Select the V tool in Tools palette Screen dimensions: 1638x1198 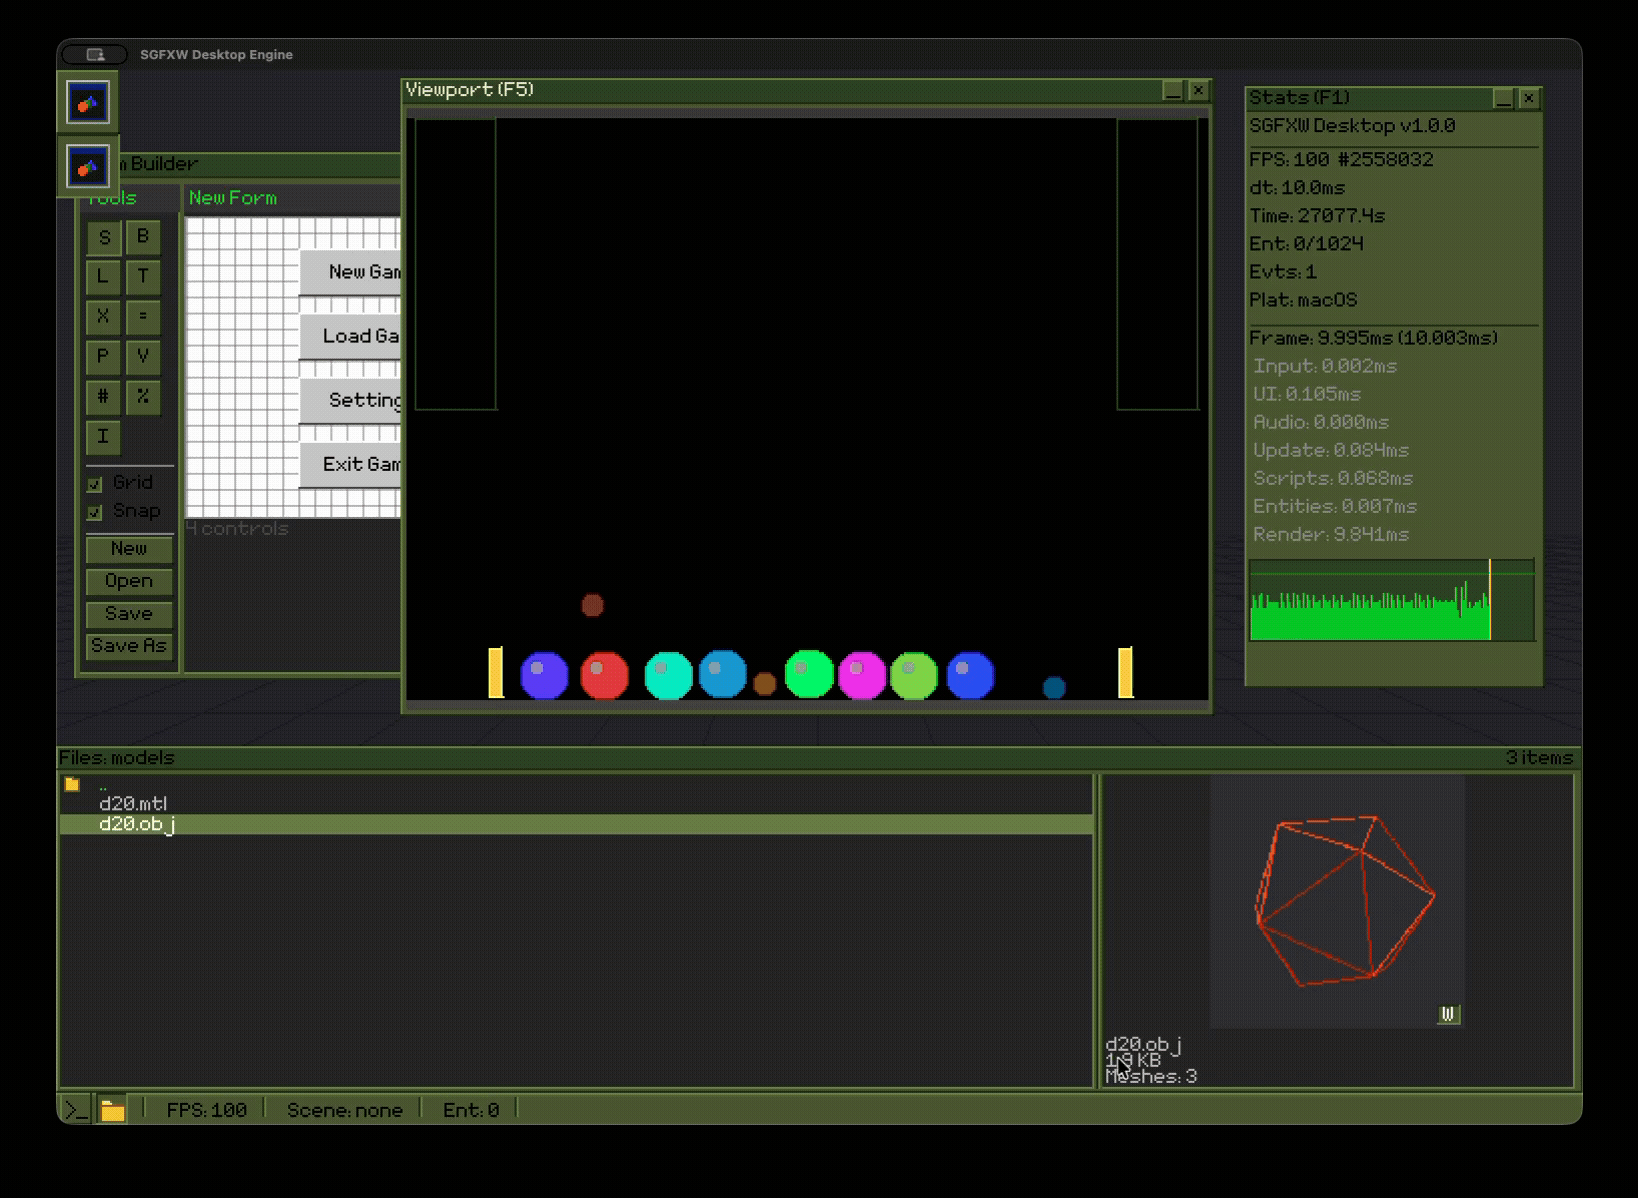click(143, 357)
